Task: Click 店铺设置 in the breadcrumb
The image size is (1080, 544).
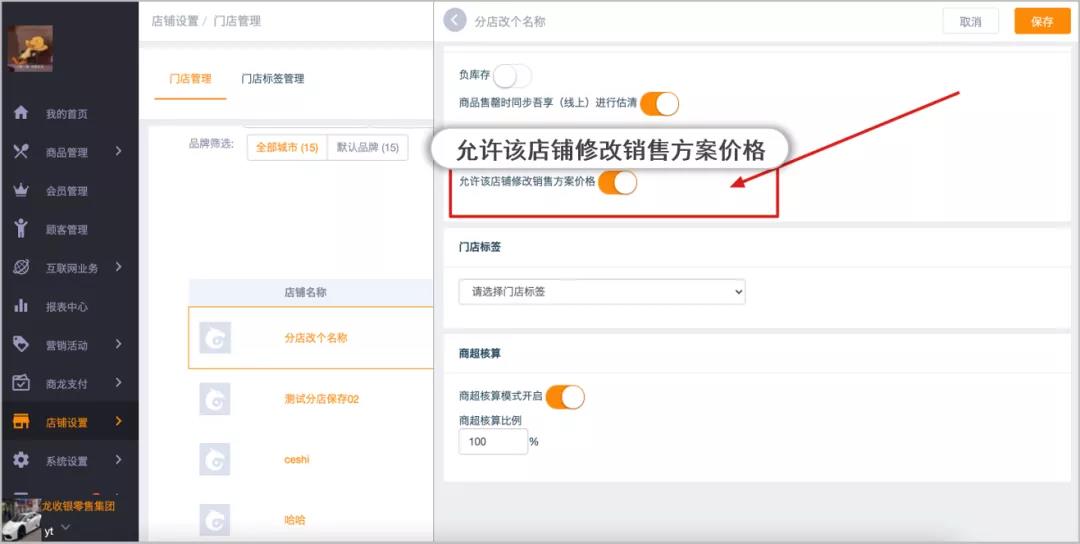Action: pyautogui.click(x=175, y=21)
